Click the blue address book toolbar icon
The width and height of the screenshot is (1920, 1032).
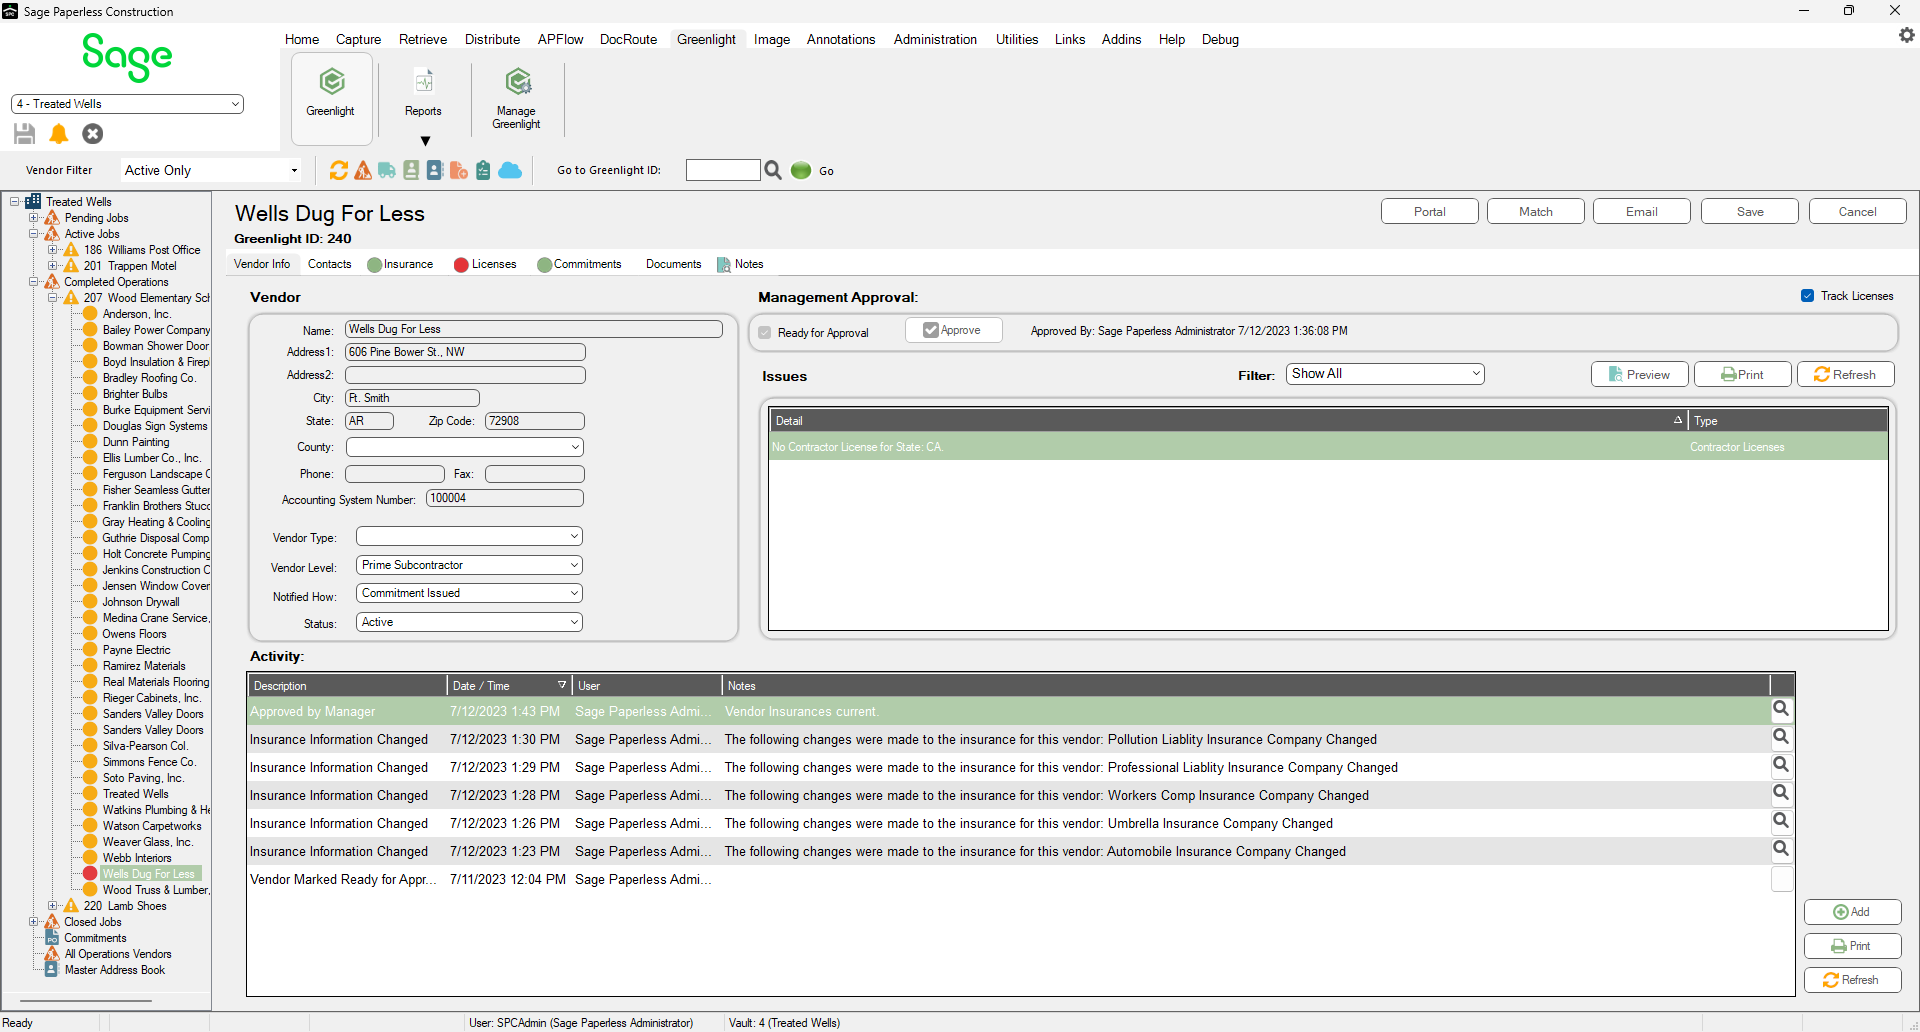pos(435,171)
